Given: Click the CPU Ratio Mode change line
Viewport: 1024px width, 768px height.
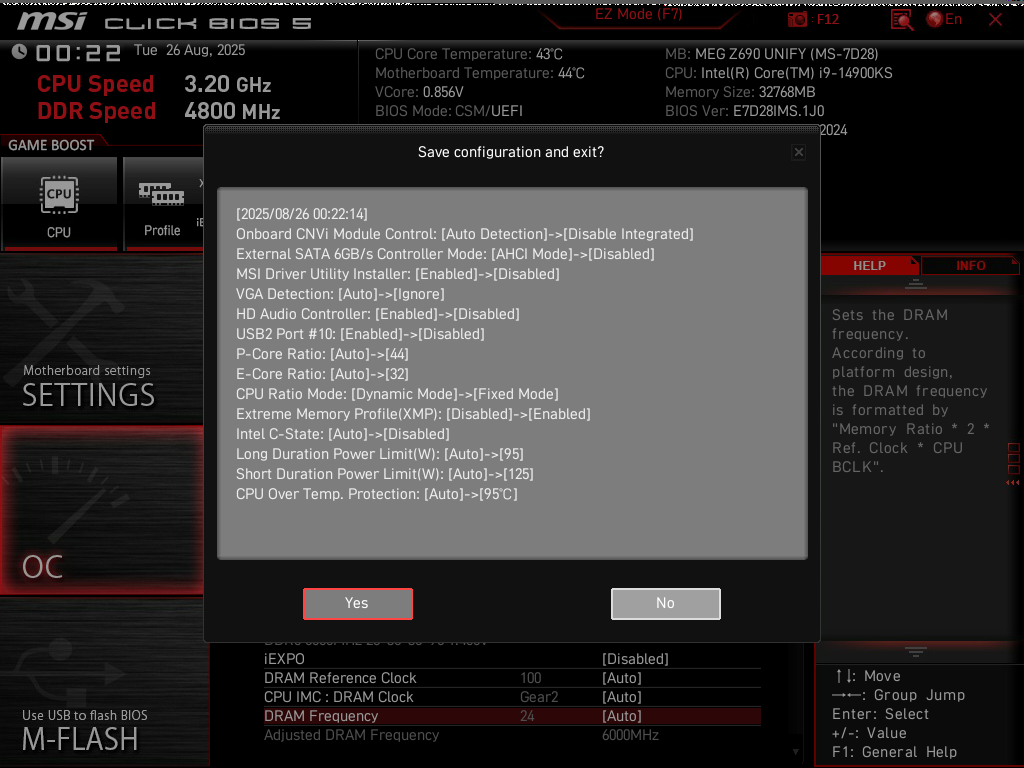Looking at the screenshot, I should [x=397, y=394].
